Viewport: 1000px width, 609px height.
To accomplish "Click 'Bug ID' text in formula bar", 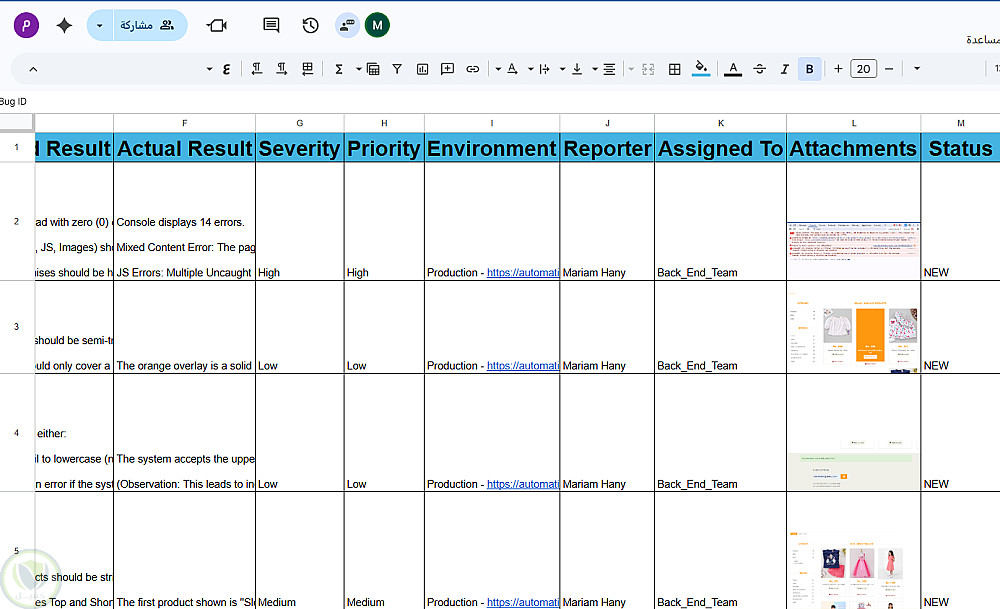I will coord(13,101).
